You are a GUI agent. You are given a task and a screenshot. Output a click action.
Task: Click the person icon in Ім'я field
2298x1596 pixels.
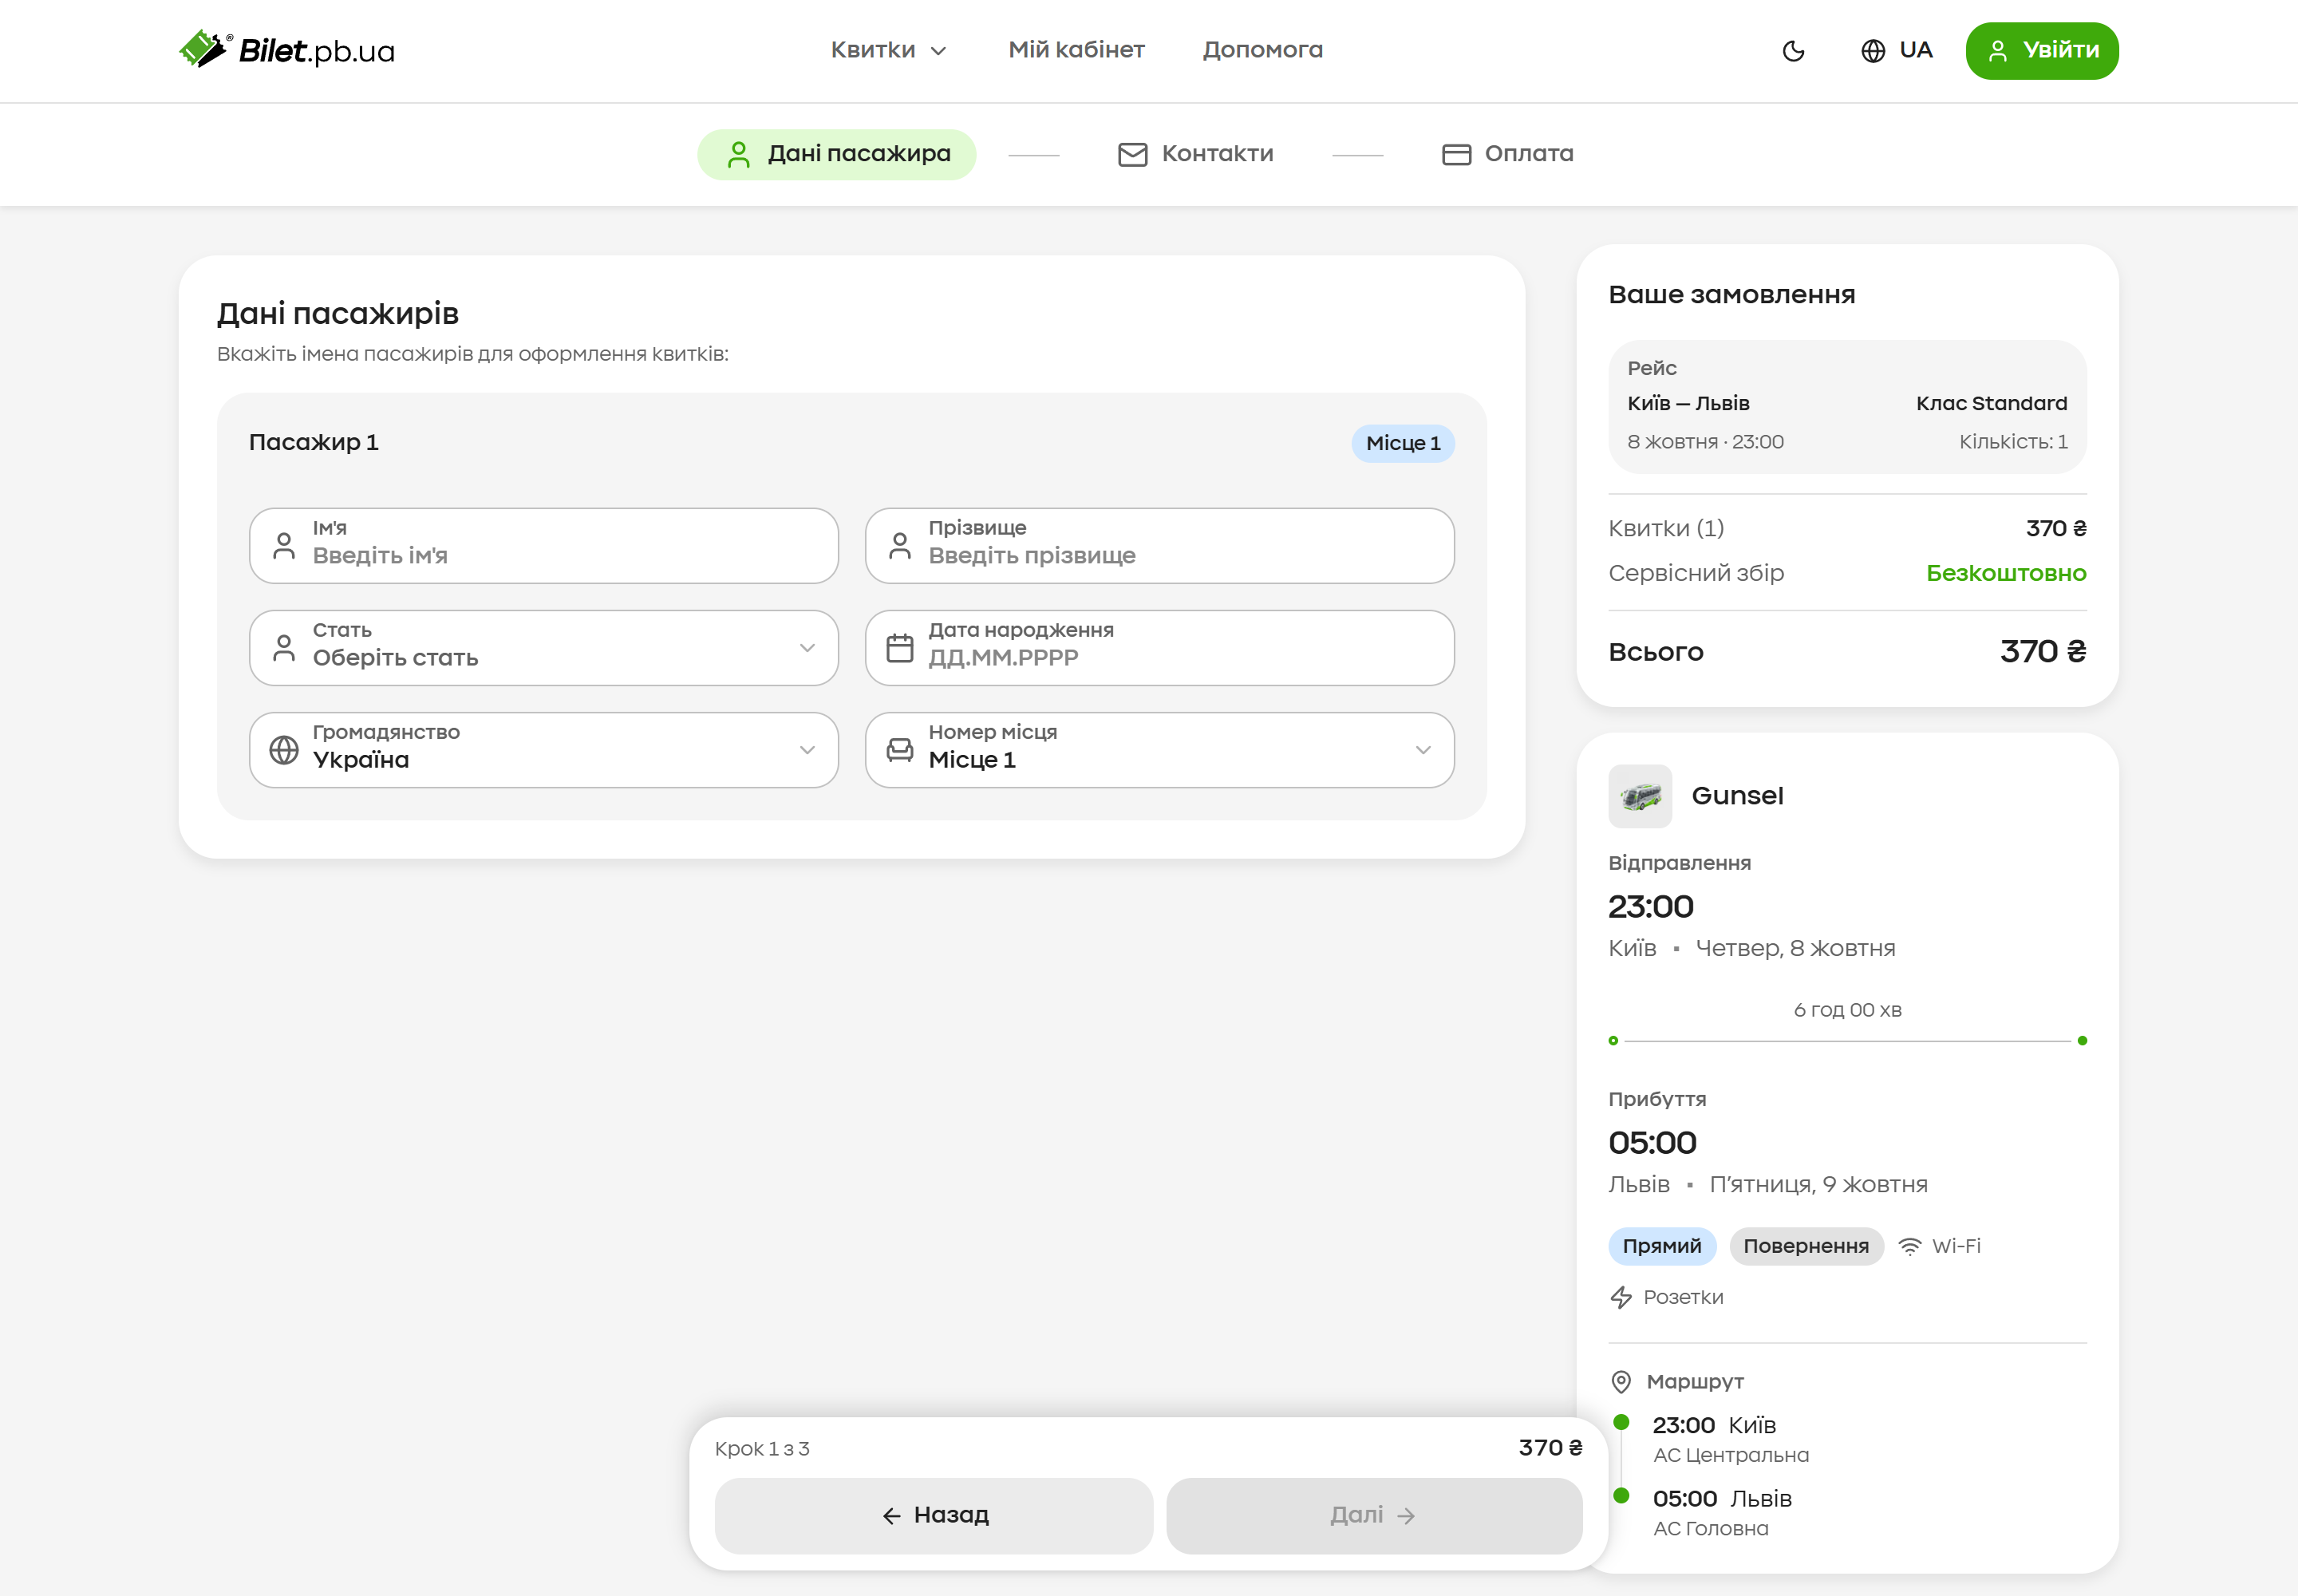coord(284,546)
